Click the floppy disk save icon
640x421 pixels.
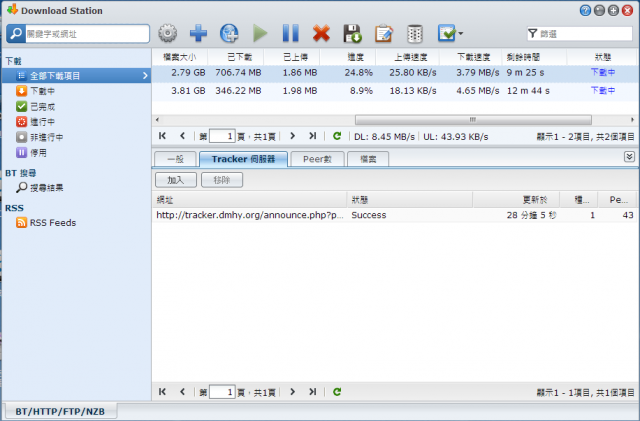352,33
